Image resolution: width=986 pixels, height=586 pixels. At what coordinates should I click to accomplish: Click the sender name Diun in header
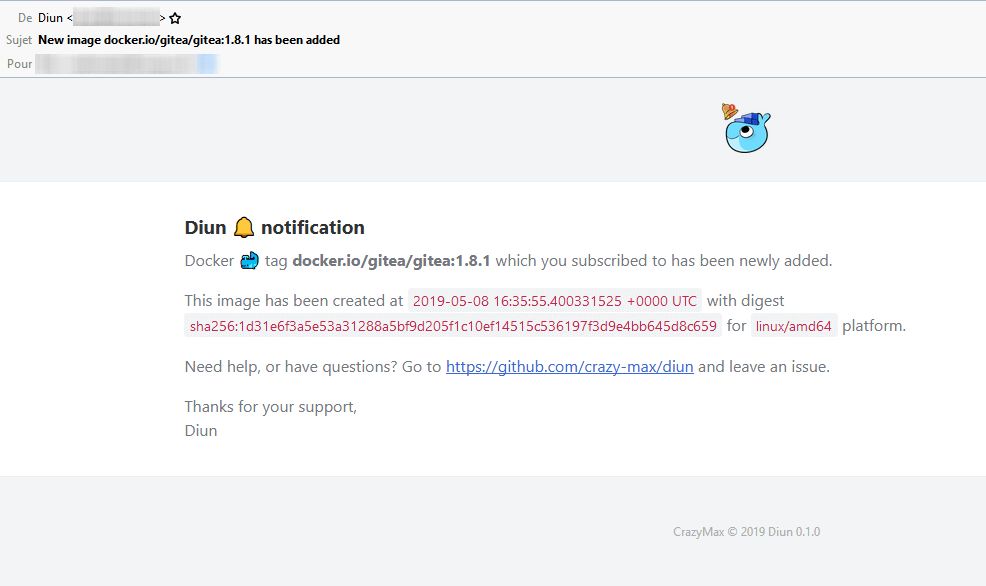(x=50, y=18)
